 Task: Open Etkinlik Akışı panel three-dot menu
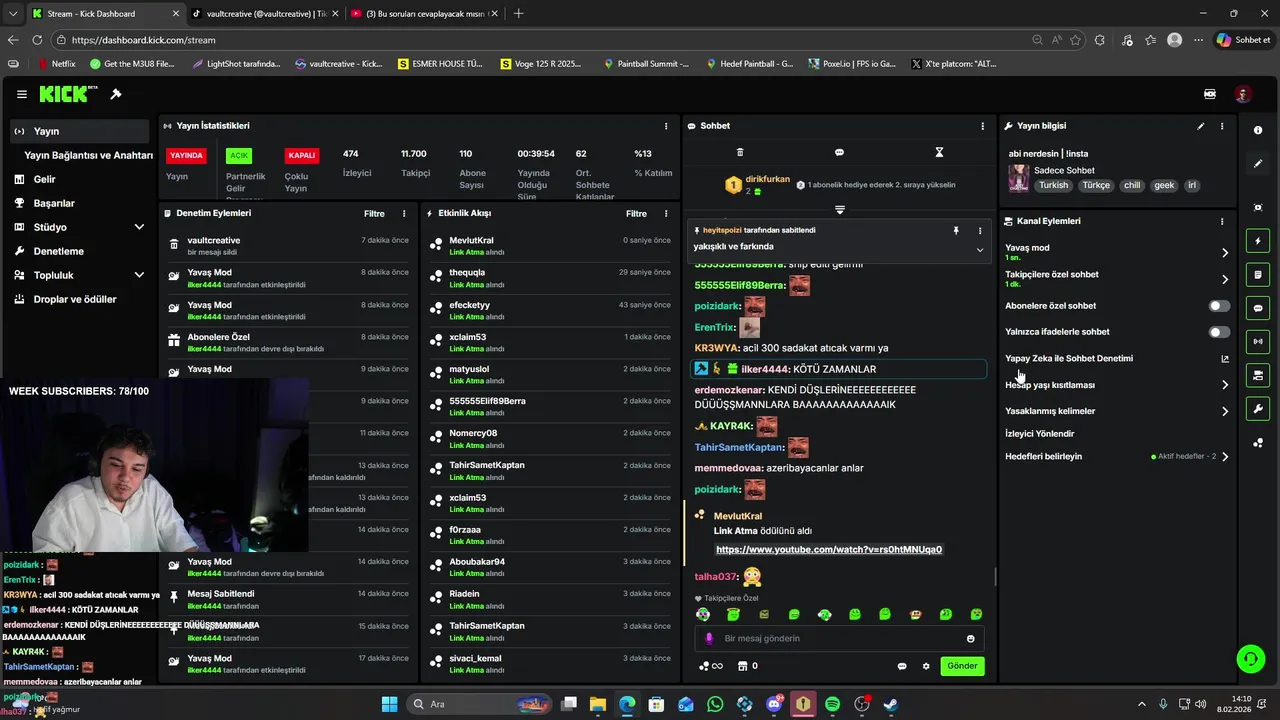tap(666, 213)
